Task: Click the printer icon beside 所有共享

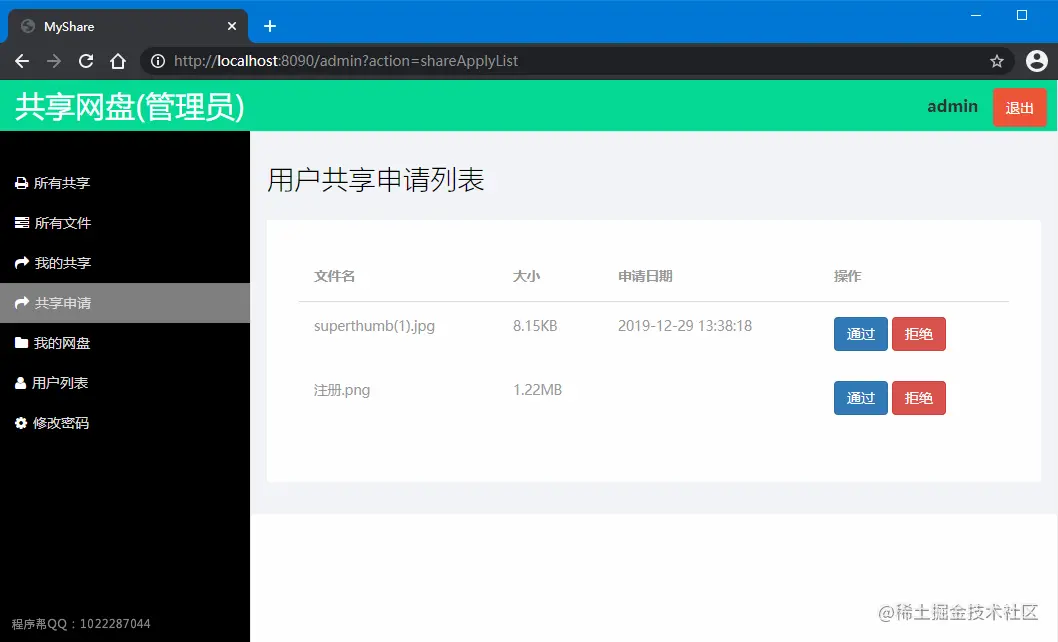Action: click(x=22, y=184)
